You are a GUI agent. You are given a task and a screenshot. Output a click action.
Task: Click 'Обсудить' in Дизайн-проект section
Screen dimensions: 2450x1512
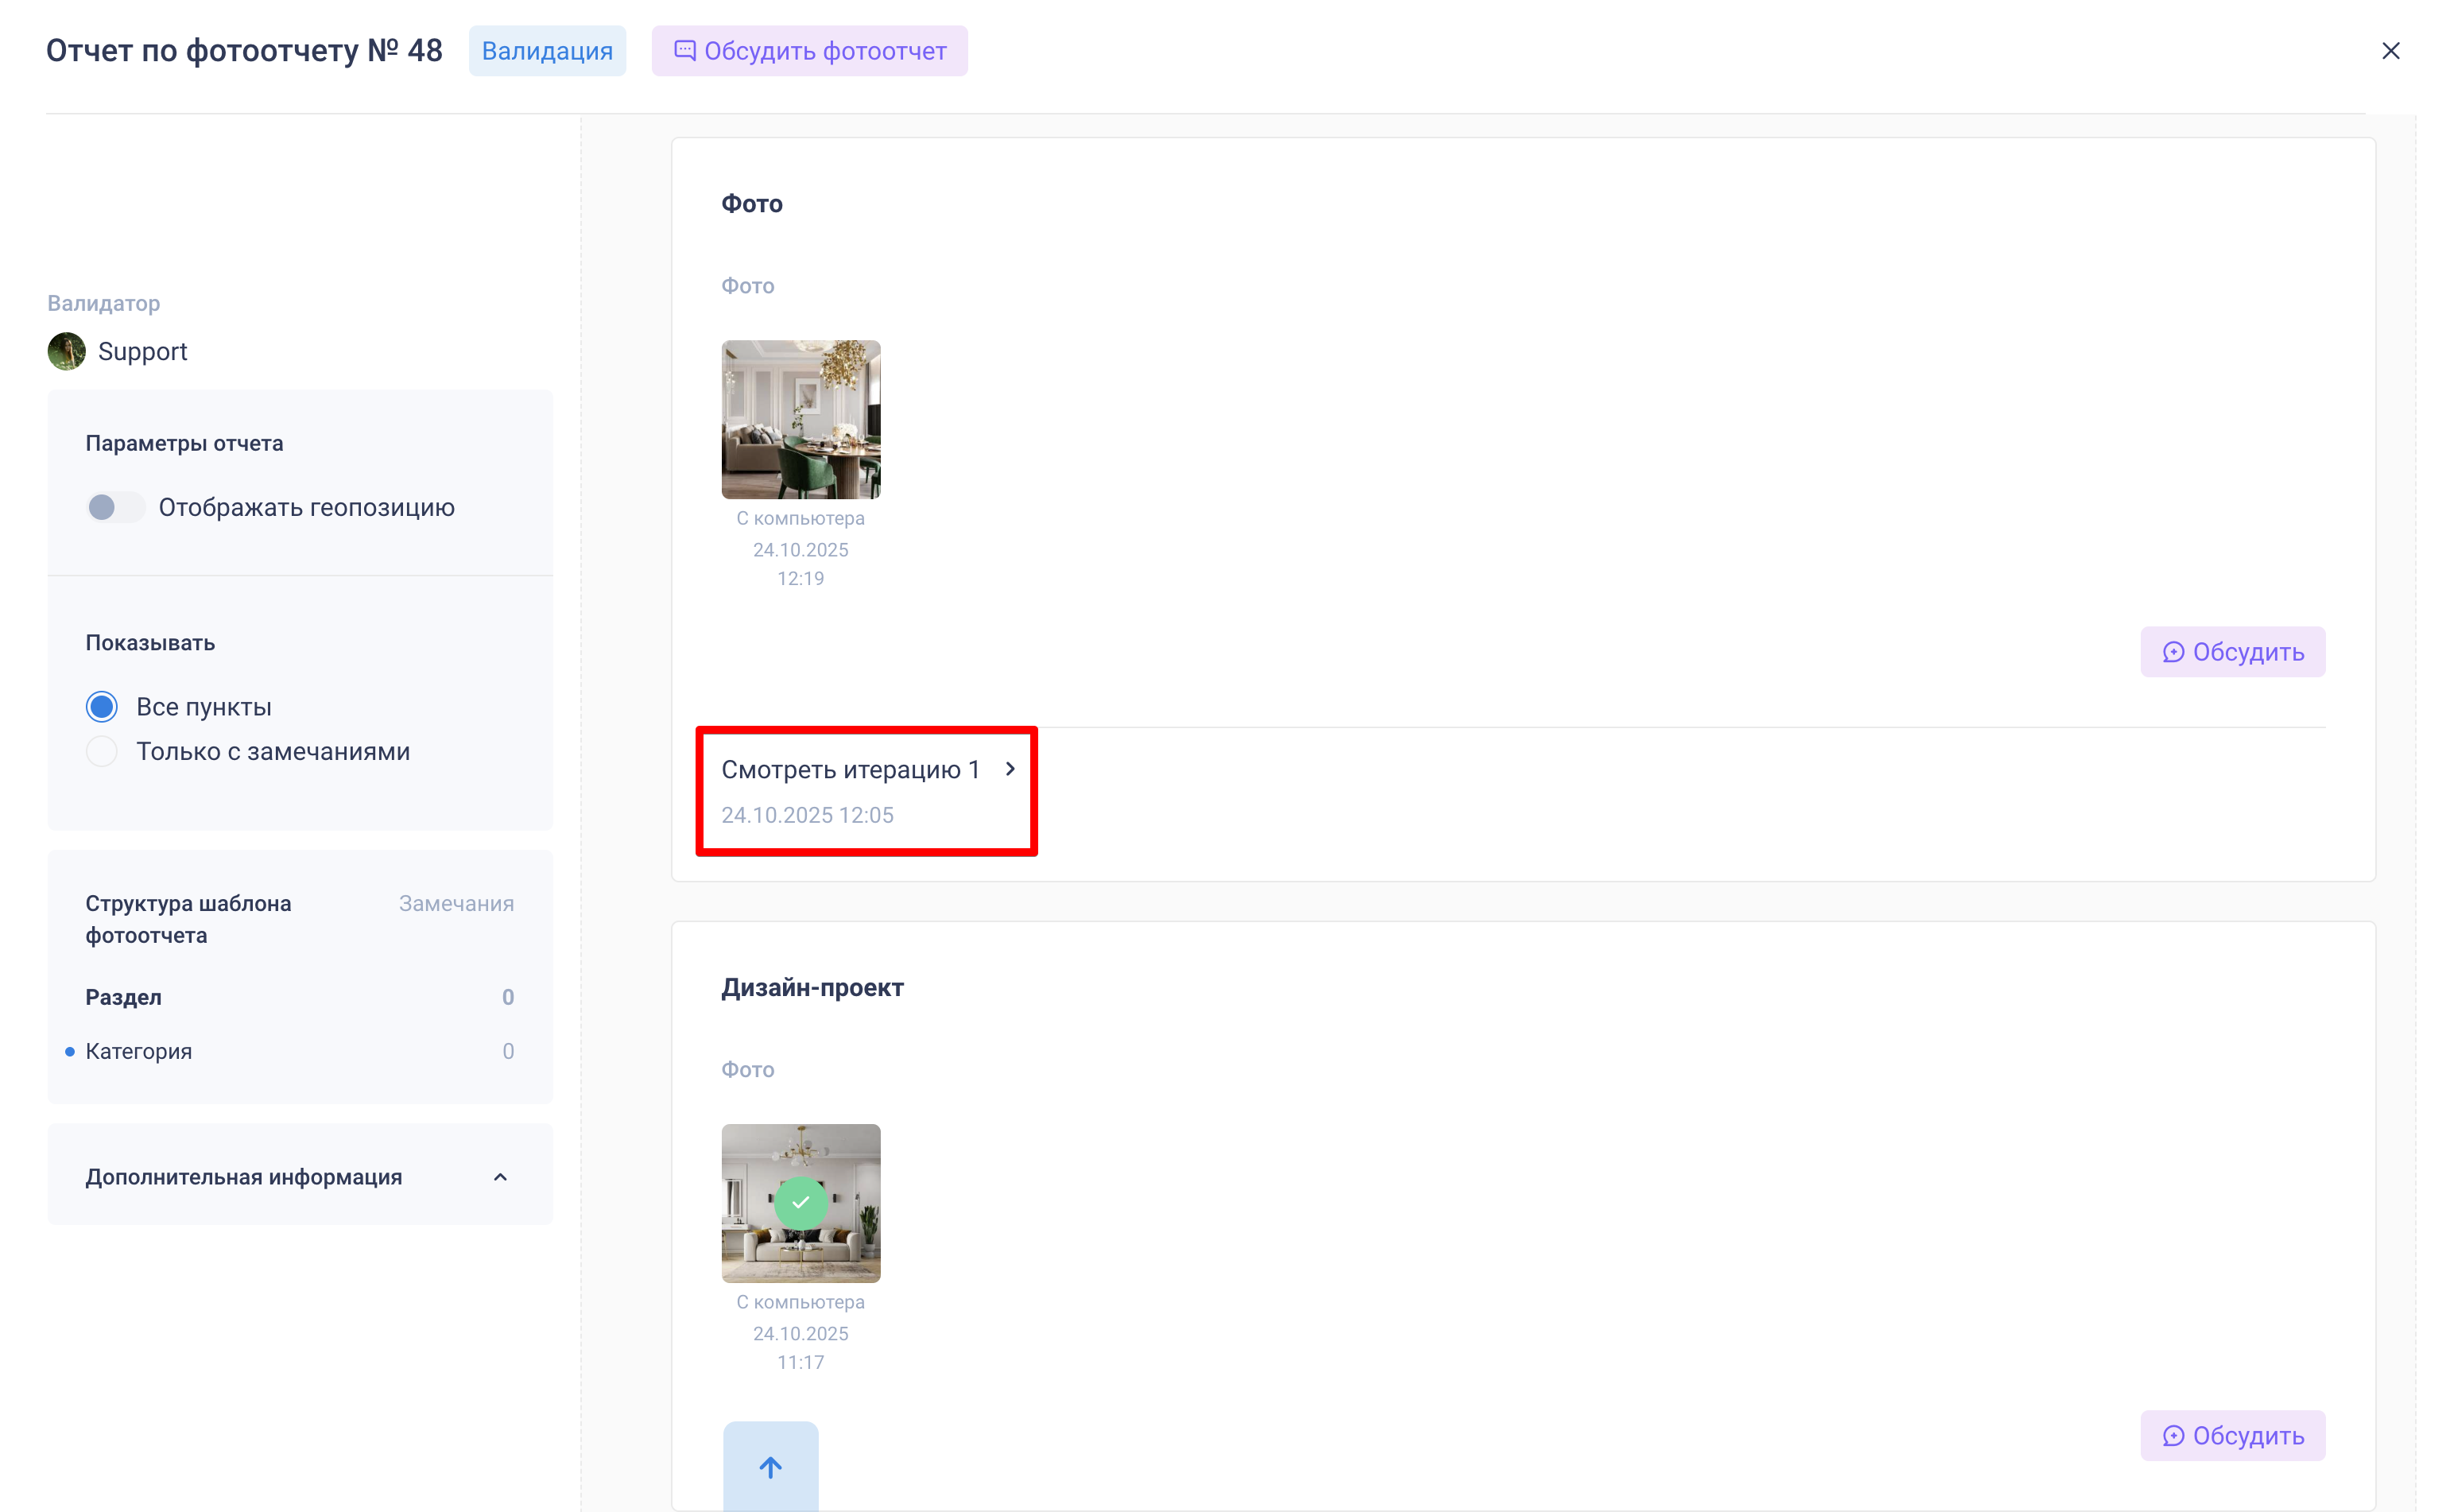[x=2232, y=1435]
